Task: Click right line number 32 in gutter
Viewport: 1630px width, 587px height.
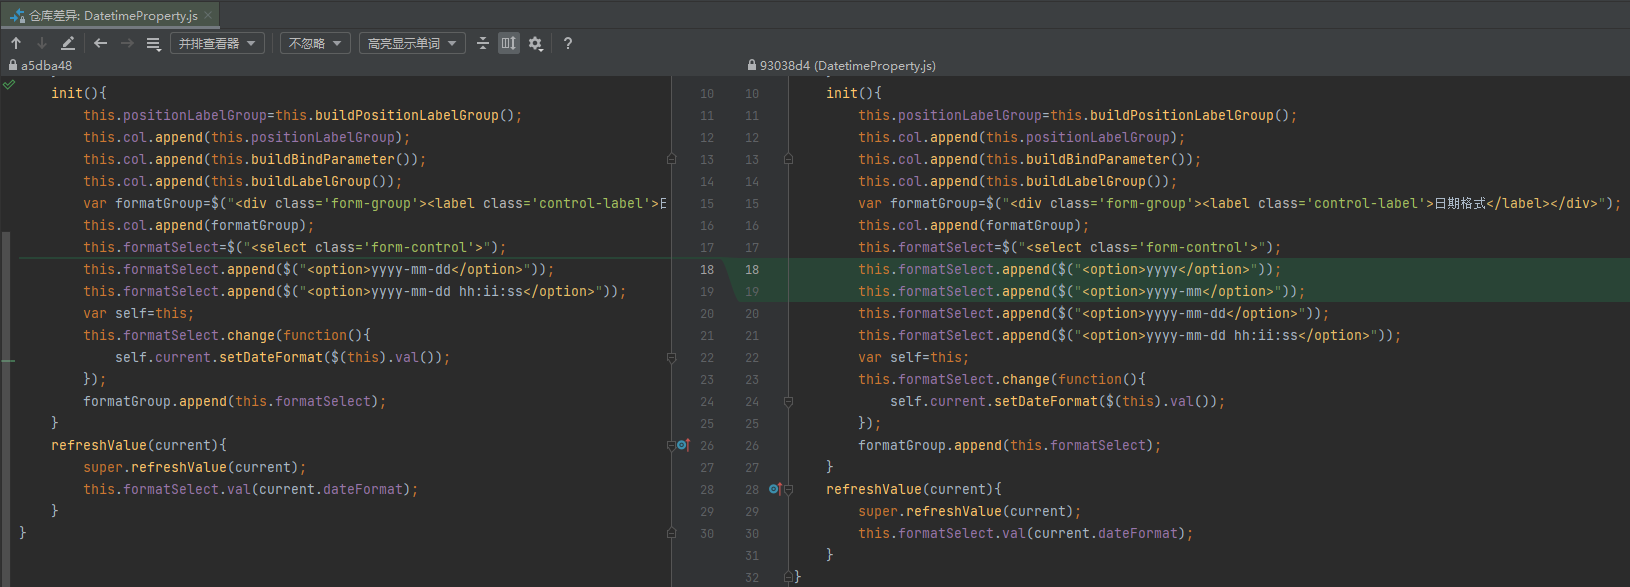Action: click(x=752, y=577)
